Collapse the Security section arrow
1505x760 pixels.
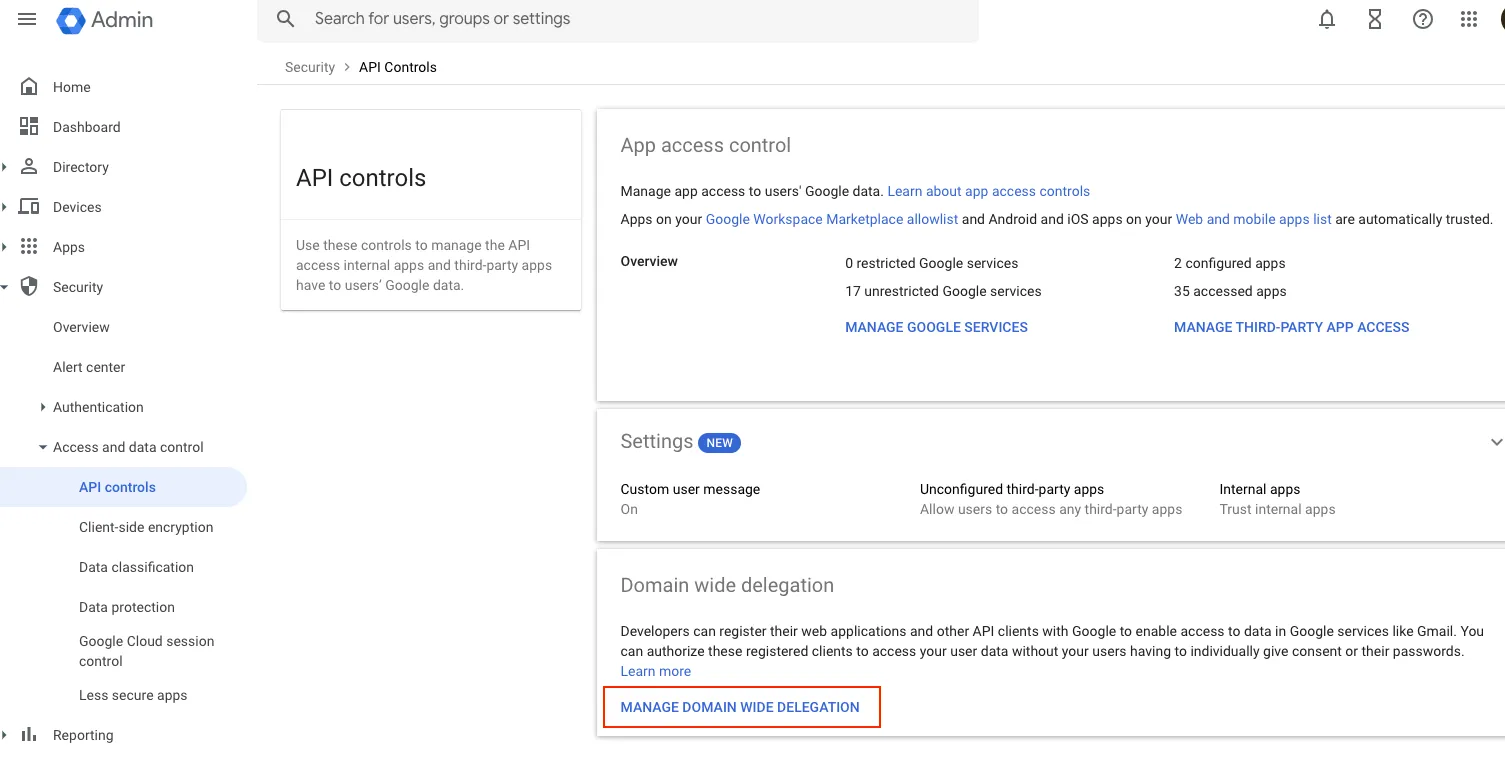(x=5, y=287)
